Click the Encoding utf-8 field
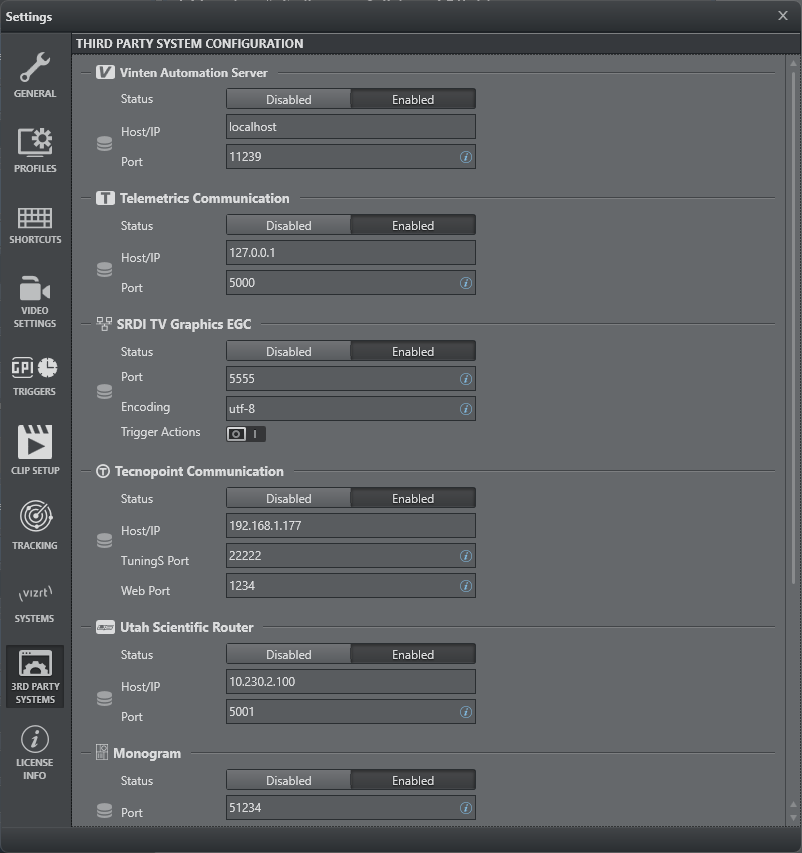Image resolution: width=802 pixels, height=853 pixels. tap(351, 409)
